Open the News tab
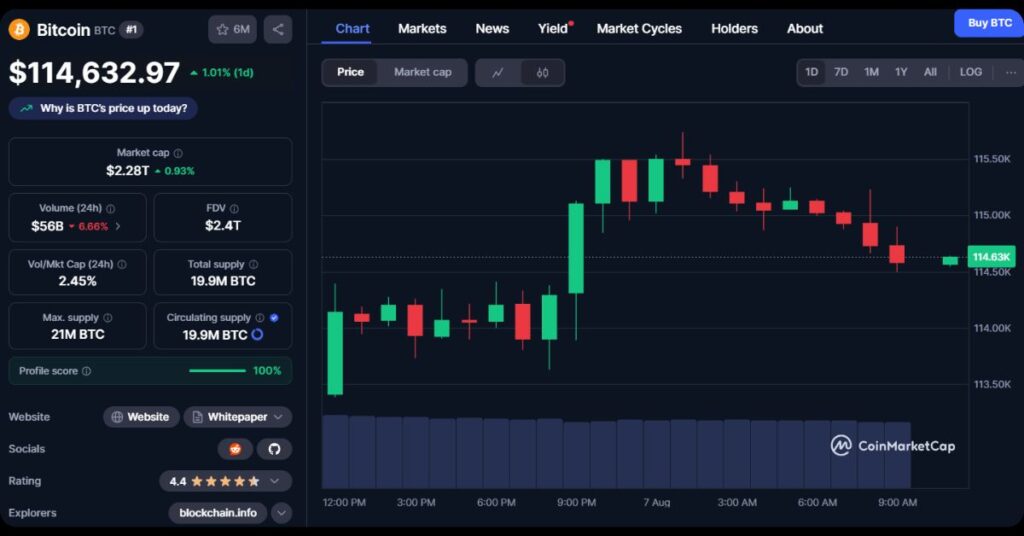The image size is (1024, 536). 492,29
